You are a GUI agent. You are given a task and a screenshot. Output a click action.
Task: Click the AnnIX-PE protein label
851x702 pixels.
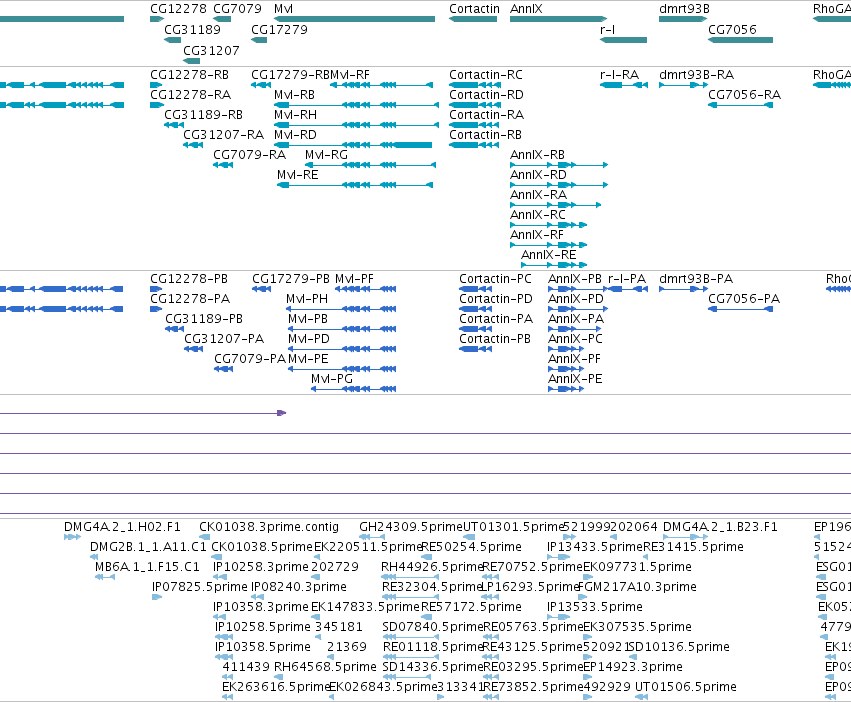coord(575,379)
